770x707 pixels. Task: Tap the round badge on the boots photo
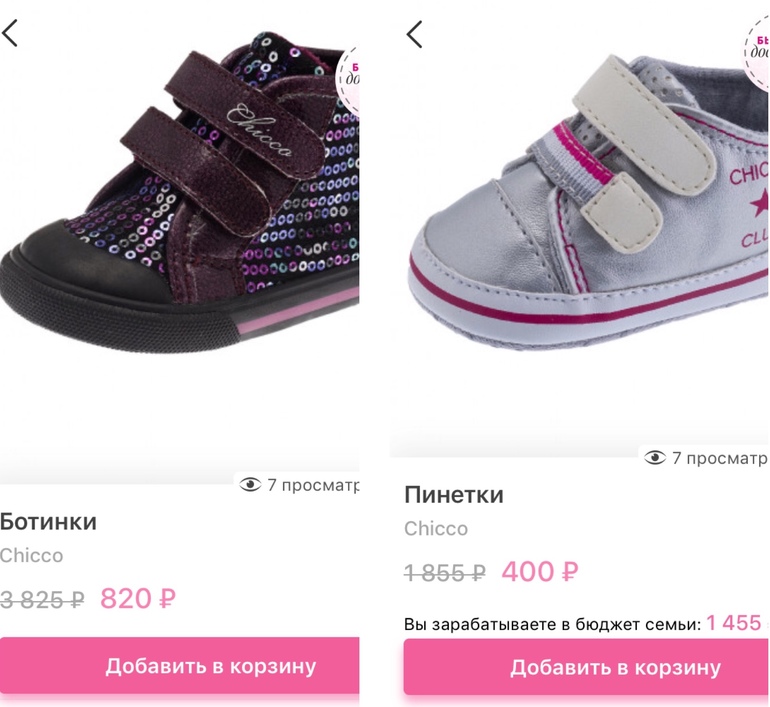pyautogui.click(x=350, y=73)
